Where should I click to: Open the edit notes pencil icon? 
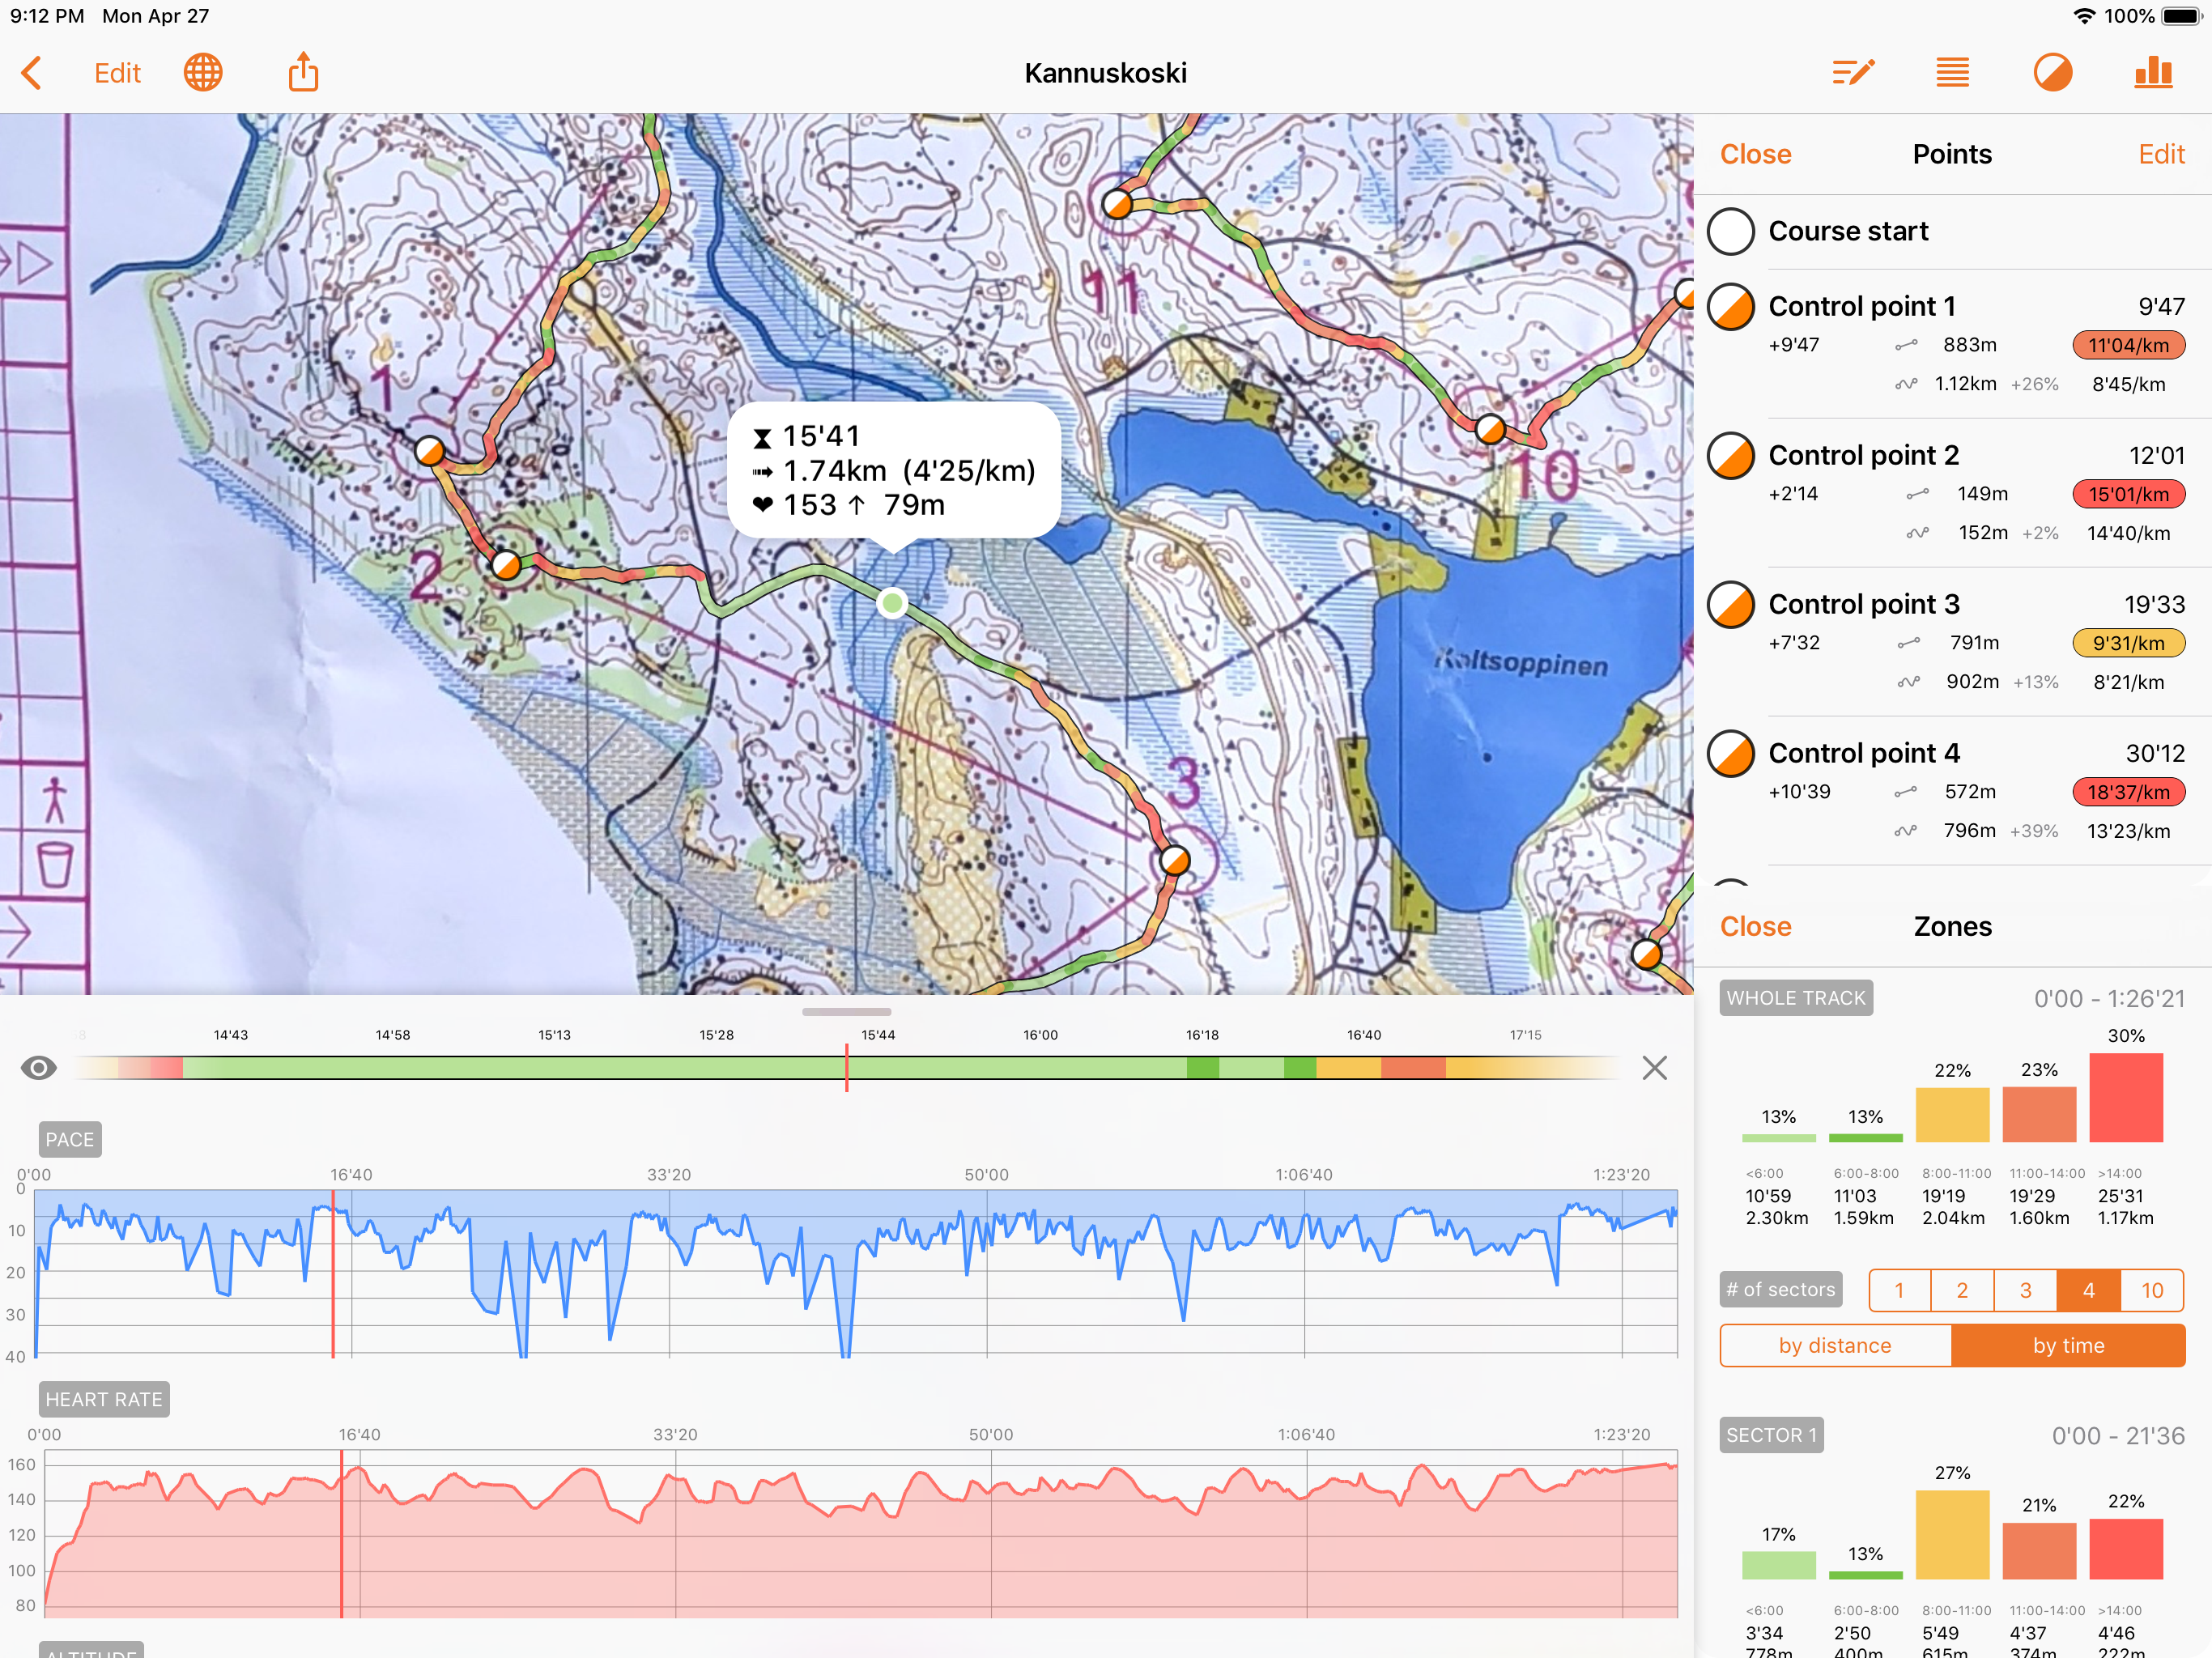[x=1852, y=73]
